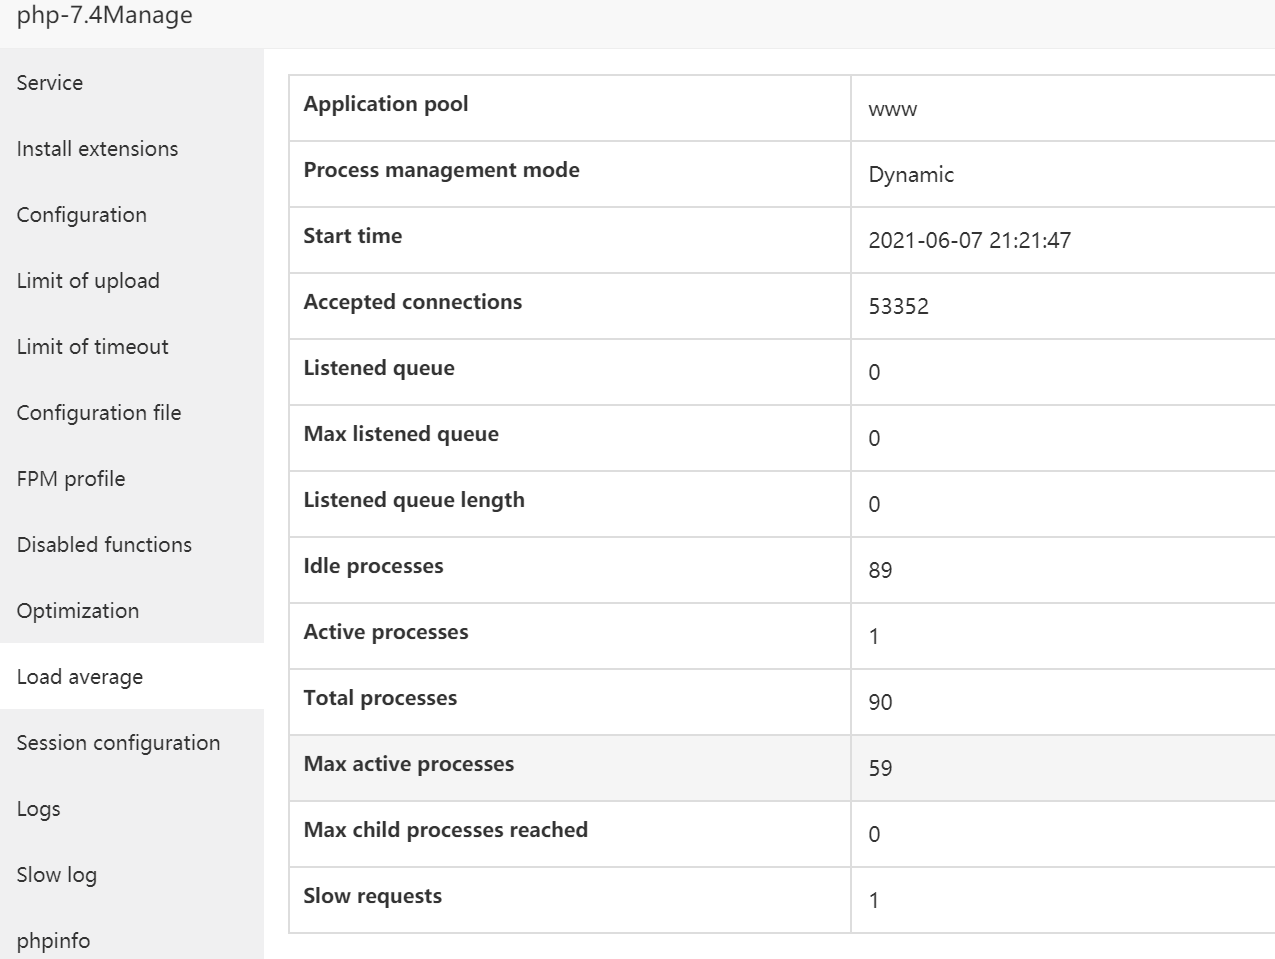
Task: Click the php-7.4Manage window title
Action: 105,16
